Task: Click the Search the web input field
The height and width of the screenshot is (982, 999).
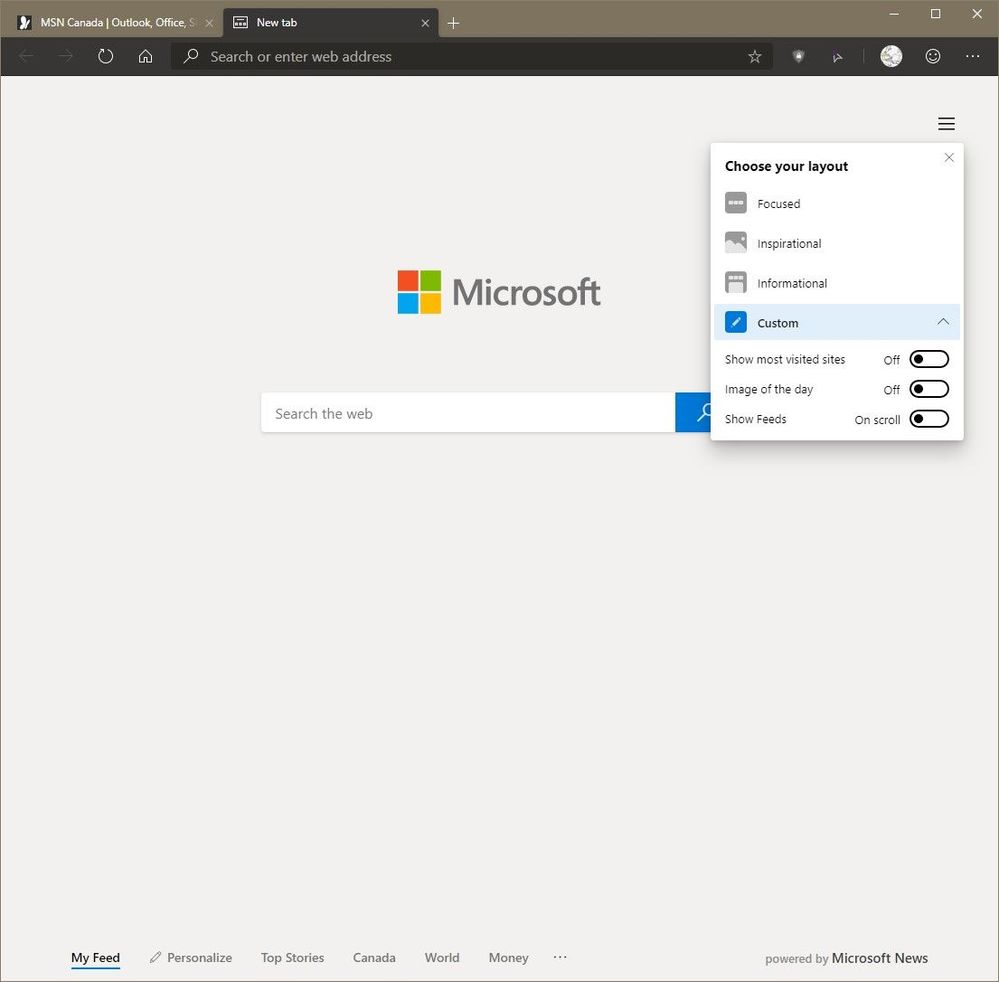Action: pos(468,413)
